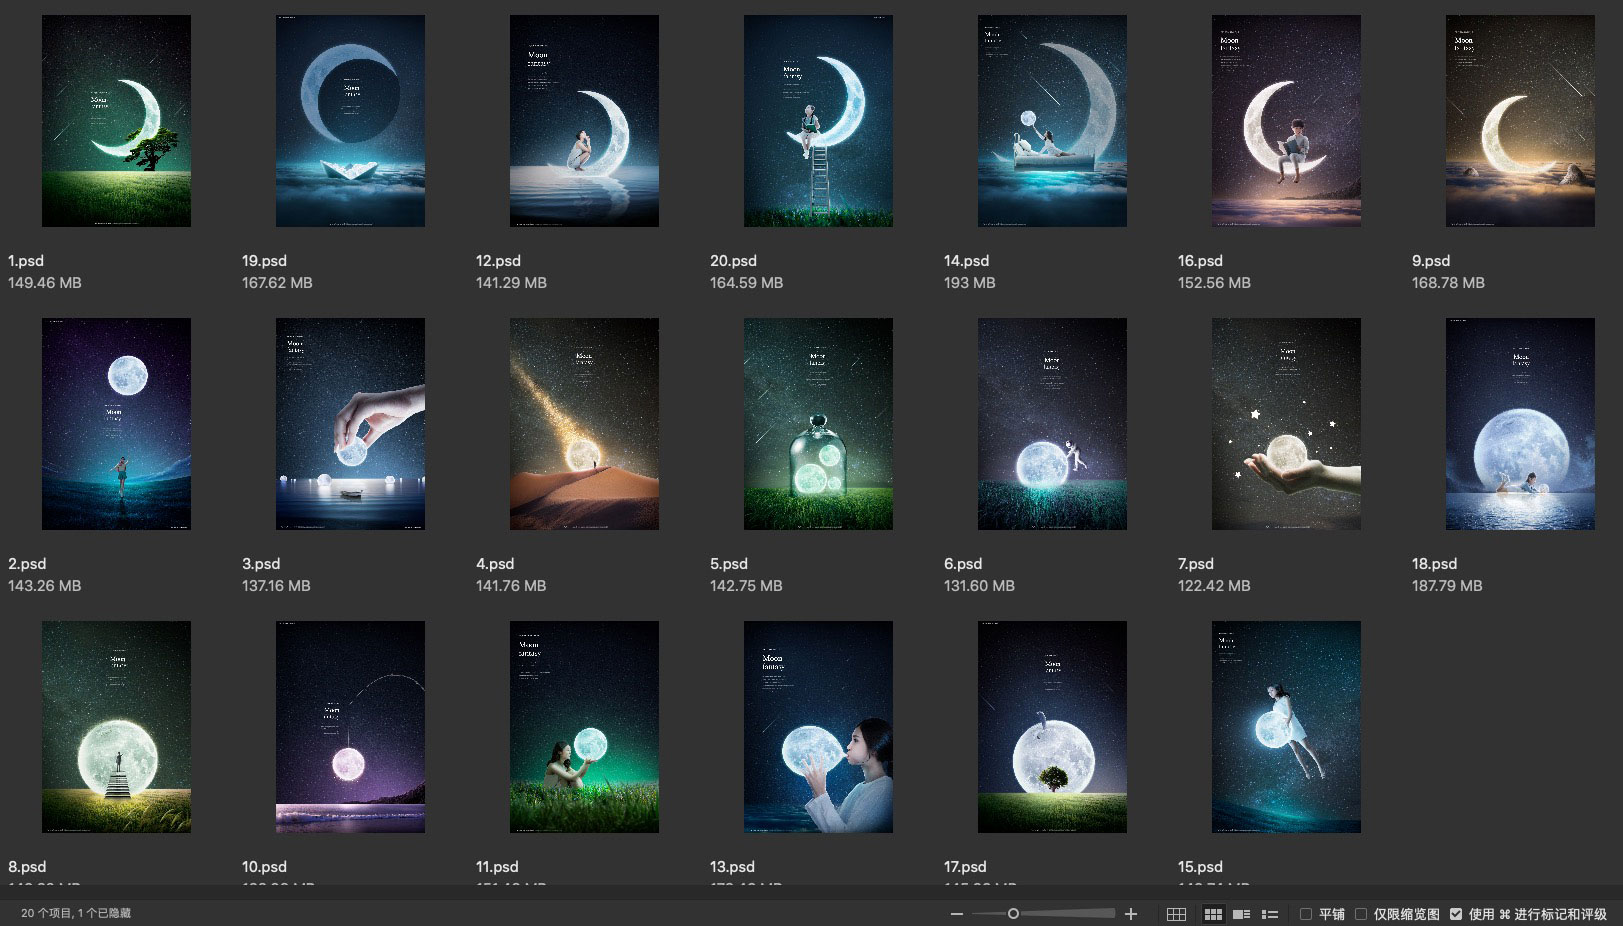Viewport: 1623px width, 926px height.
Task: Click the 10.psd file name label
Action: (x=264, y=867)
